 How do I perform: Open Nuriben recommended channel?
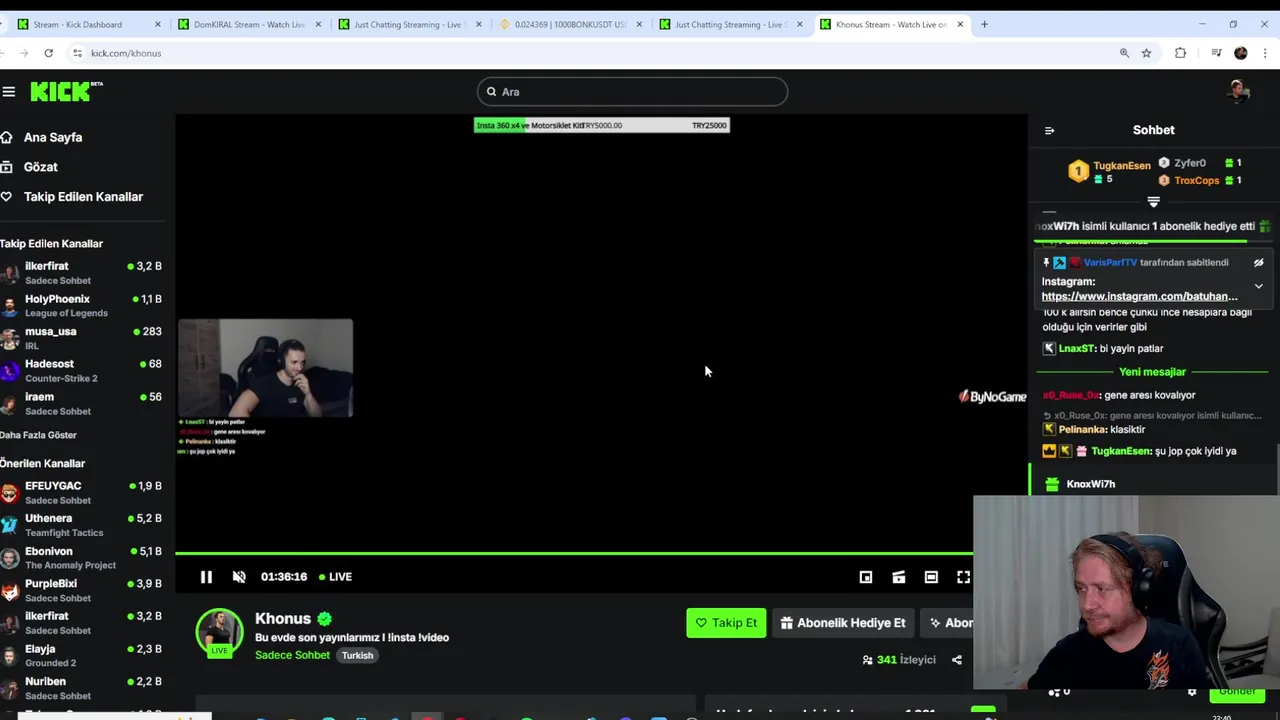(82, 688)
